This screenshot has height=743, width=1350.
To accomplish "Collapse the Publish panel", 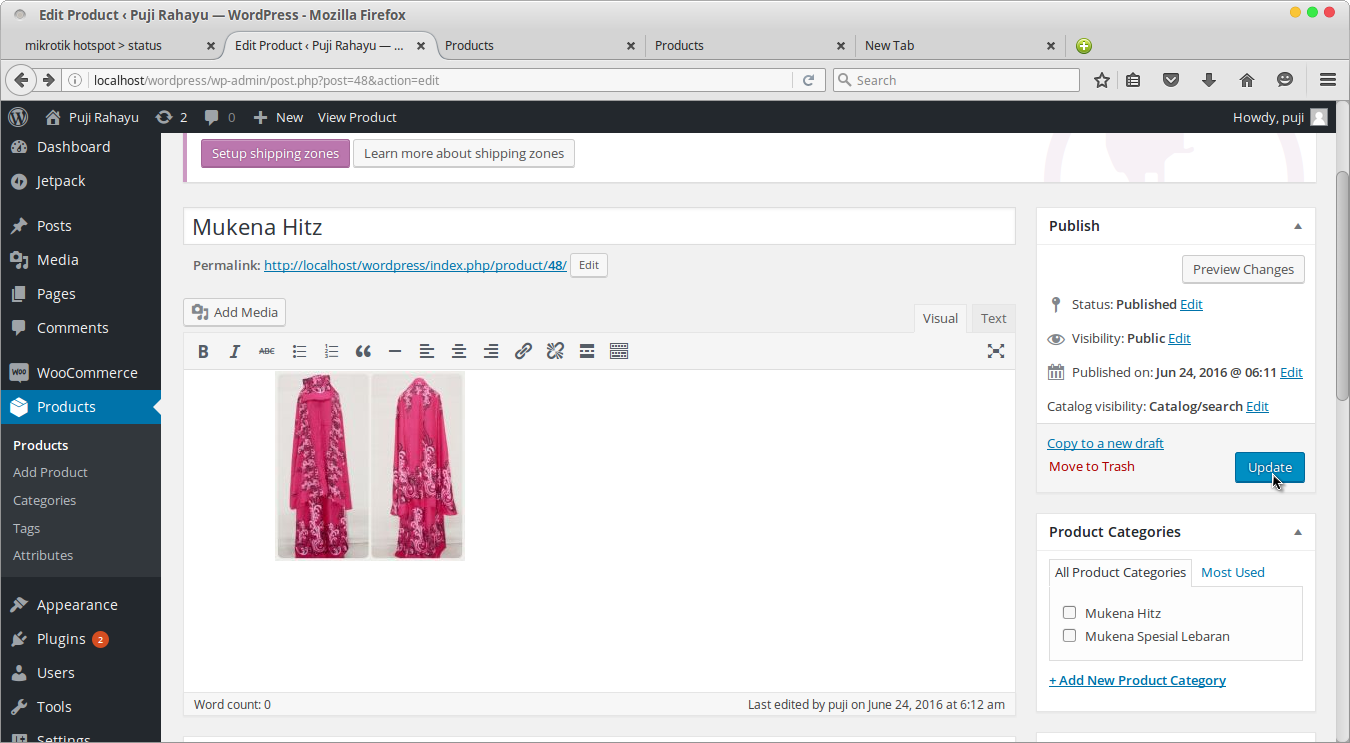I will pos(1297,225).
